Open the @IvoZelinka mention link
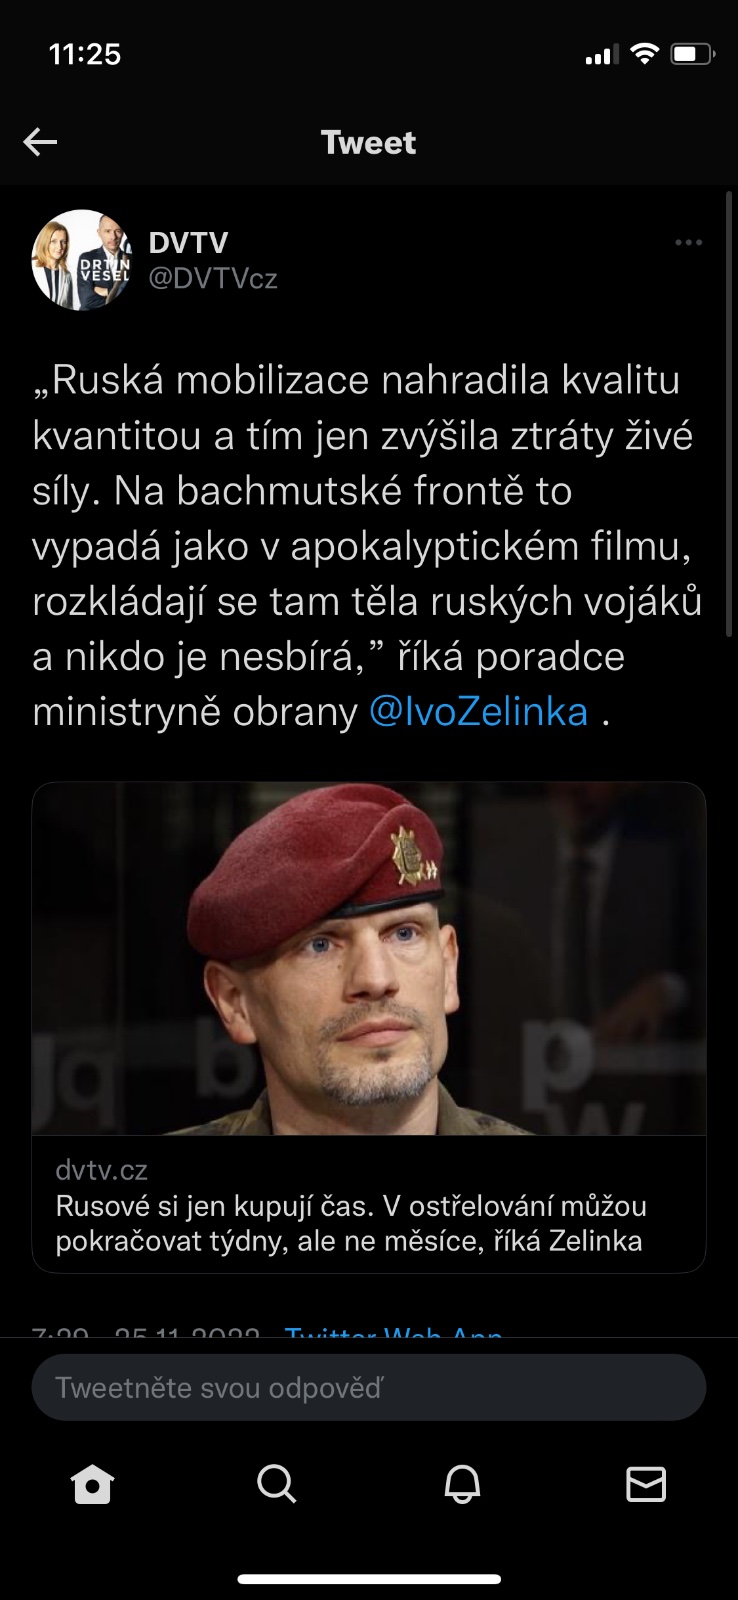Screen dimensions: 738x1600 pyautogui.click(x=478, y=712)
